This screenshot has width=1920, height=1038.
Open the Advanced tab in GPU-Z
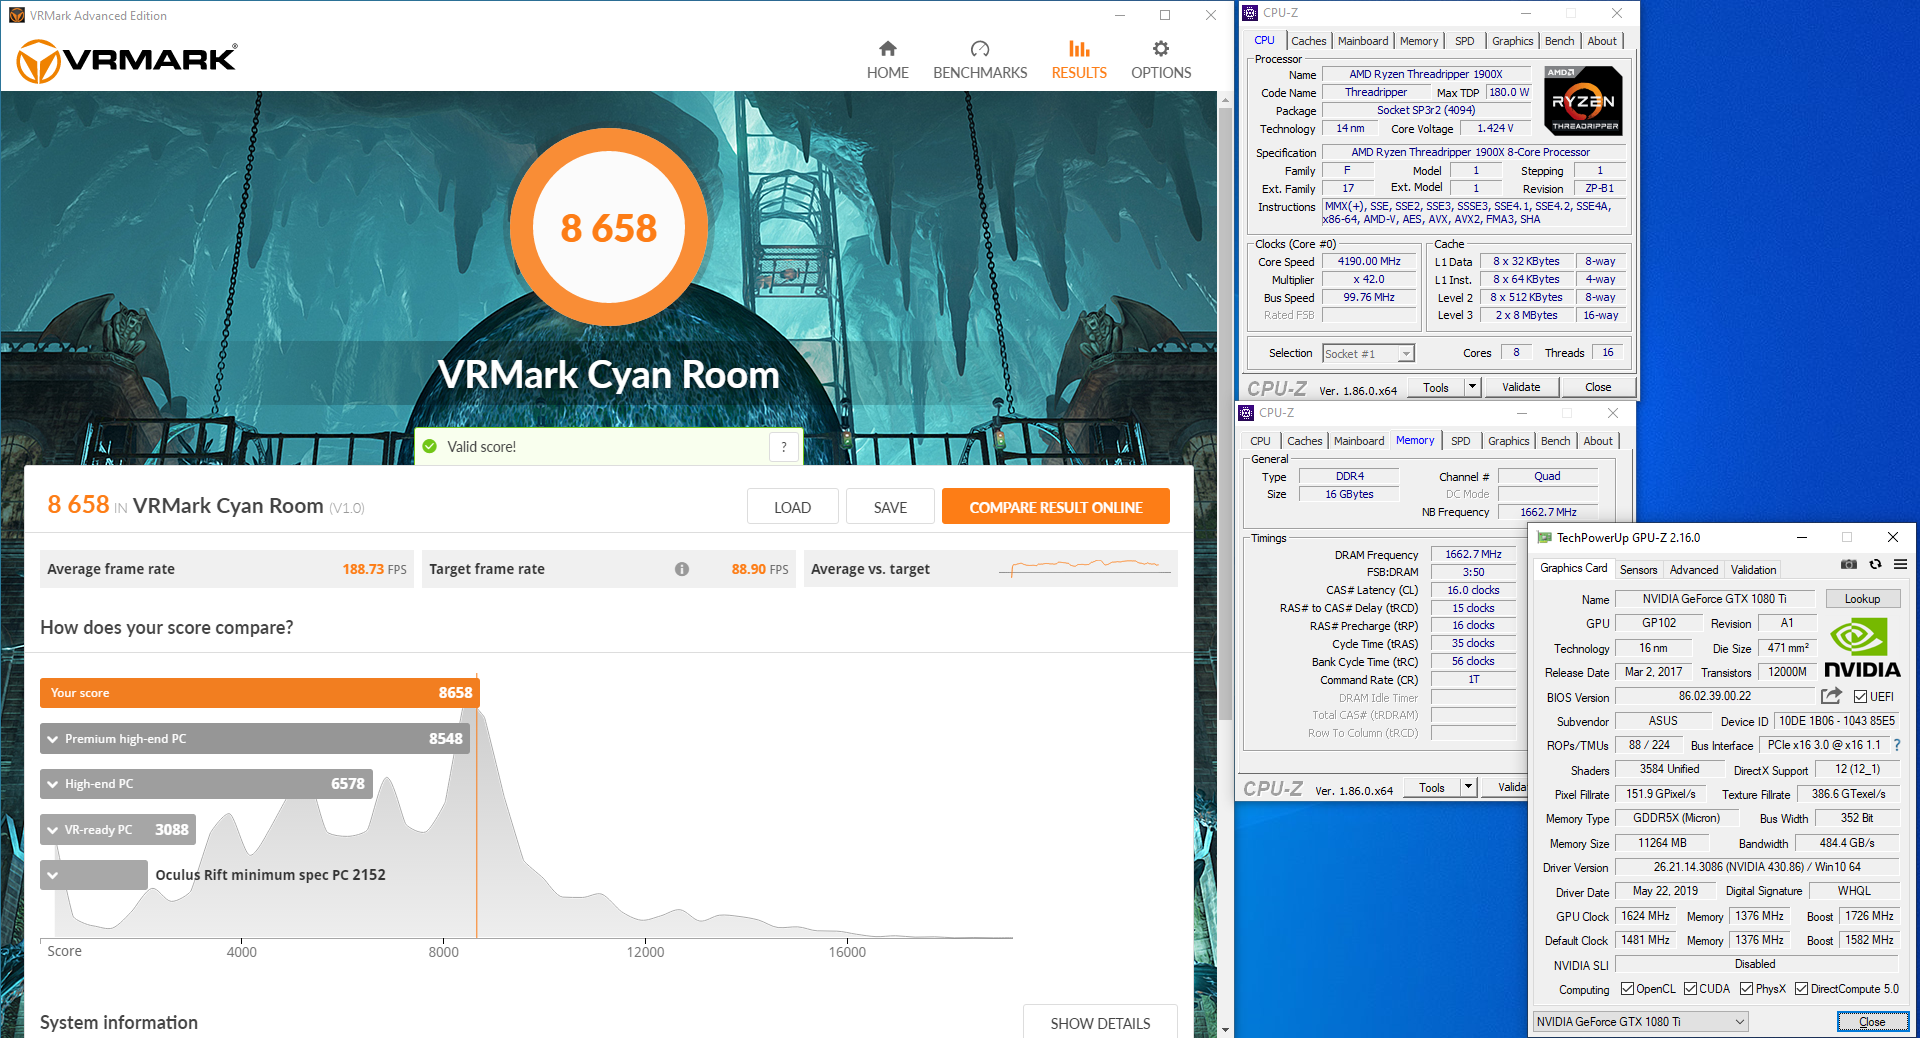pyautogui.click(x=1694, y=570)
